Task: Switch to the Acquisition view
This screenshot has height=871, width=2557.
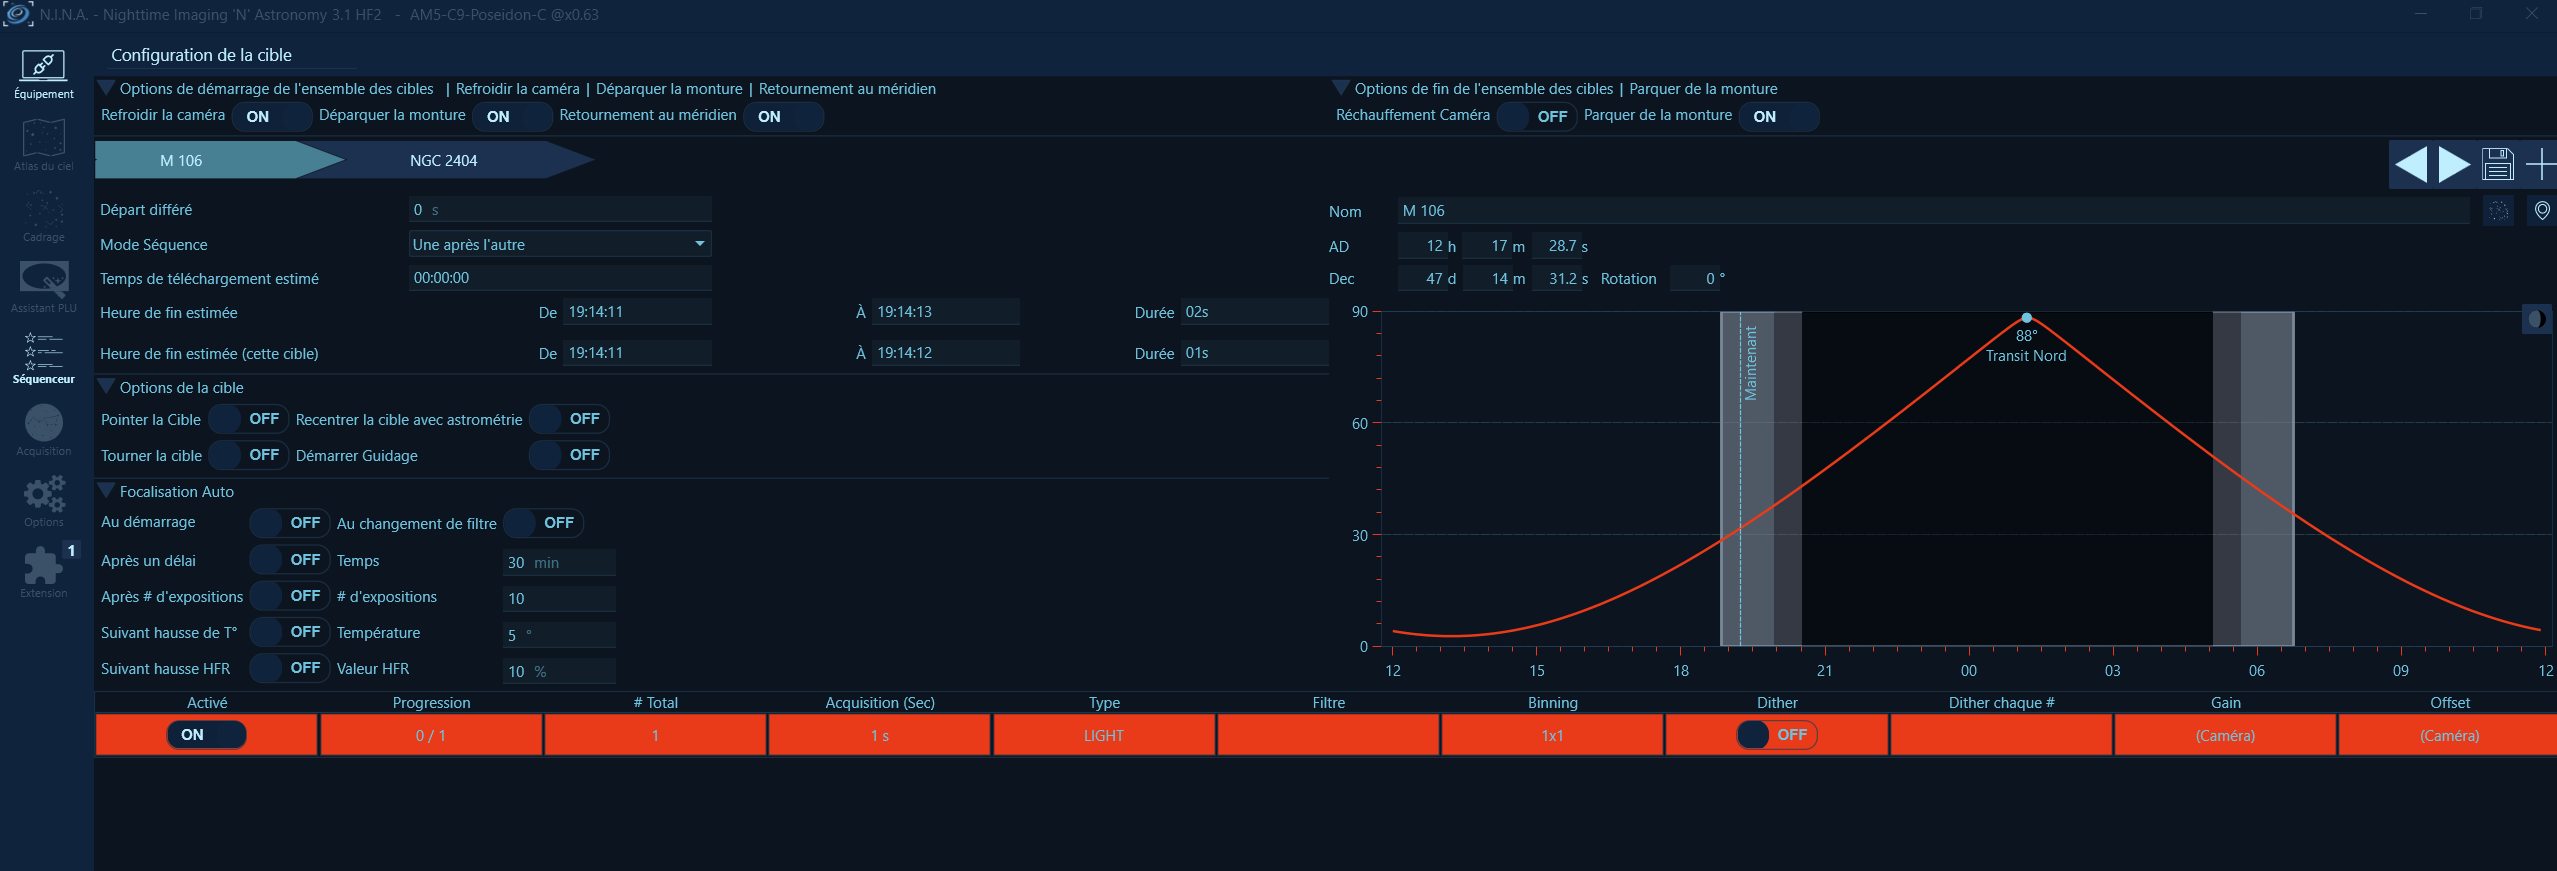Action: pos(43,430)
